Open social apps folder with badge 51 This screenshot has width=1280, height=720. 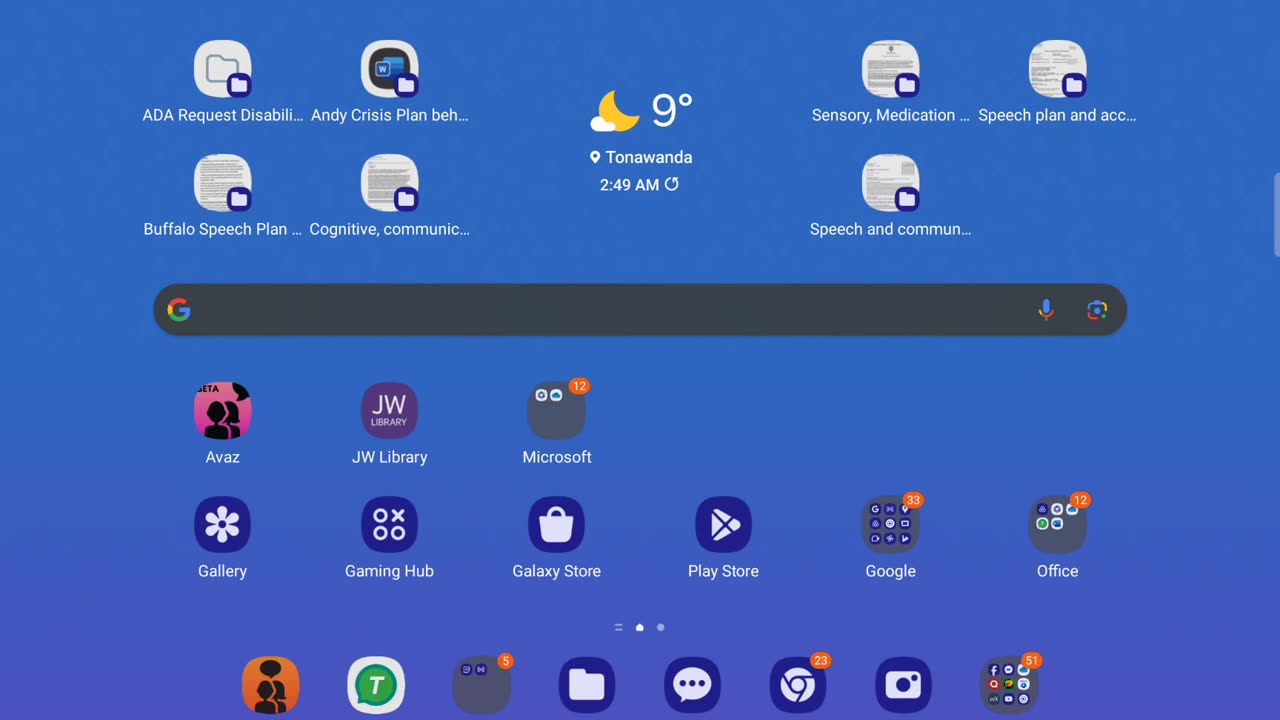pos(1009,686)
